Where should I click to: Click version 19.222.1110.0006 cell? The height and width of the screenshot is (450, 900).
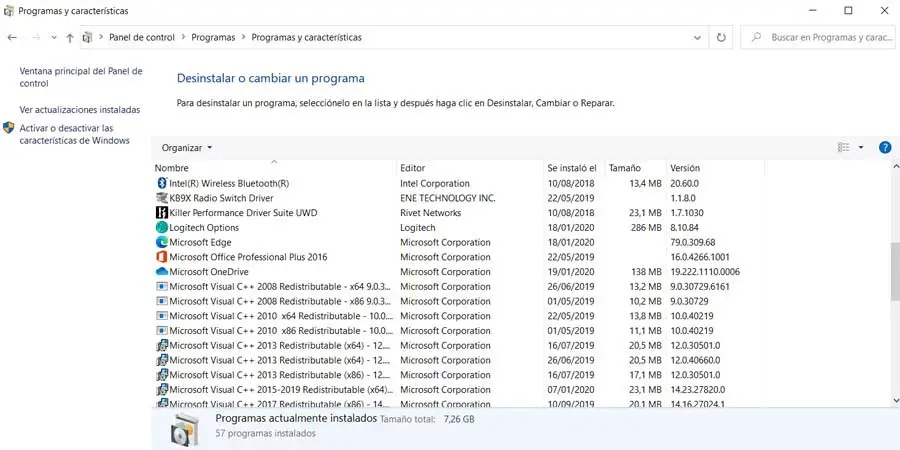[705, 271]
